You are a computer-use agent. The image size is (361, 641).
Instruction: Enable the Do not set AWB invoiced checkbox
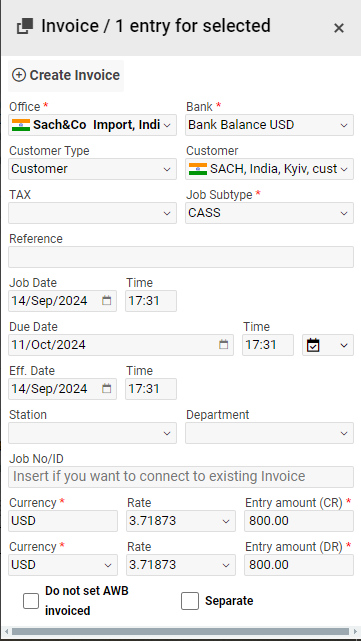[x=31, y=601]
